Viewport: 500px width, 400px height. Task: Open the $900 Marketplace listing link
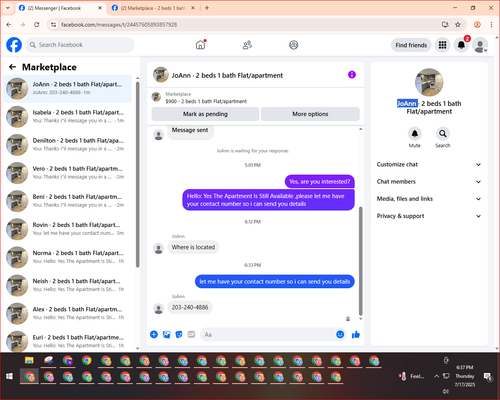coord(206,101)
